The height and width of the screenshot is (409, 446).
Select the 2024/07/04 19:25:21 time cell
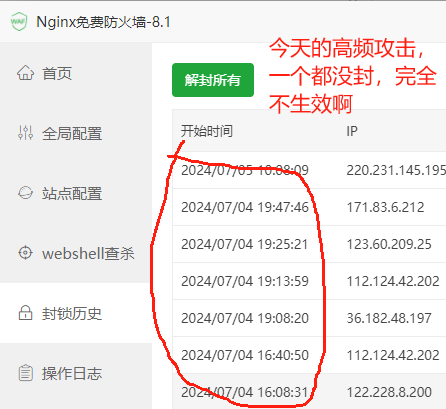tap(244, 244)
